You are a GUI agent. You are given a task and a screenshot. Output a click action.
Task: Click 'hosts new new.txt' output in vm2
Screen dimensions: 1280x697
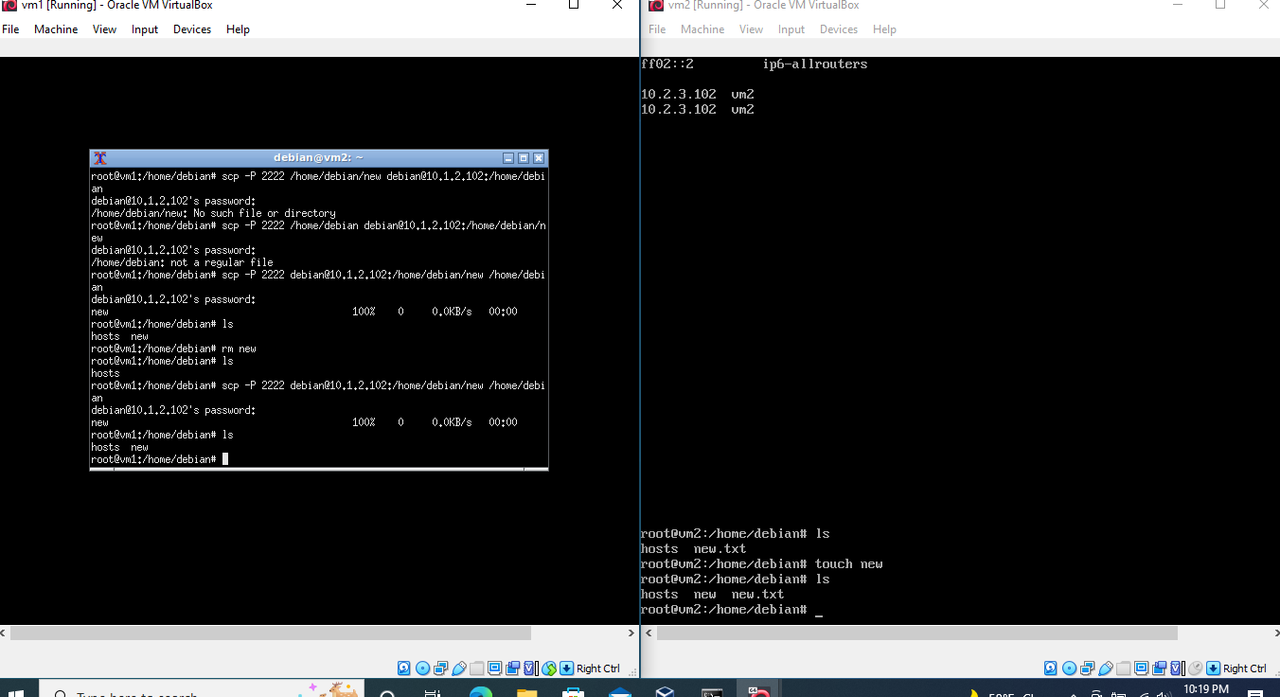click(x=712, y=594)
